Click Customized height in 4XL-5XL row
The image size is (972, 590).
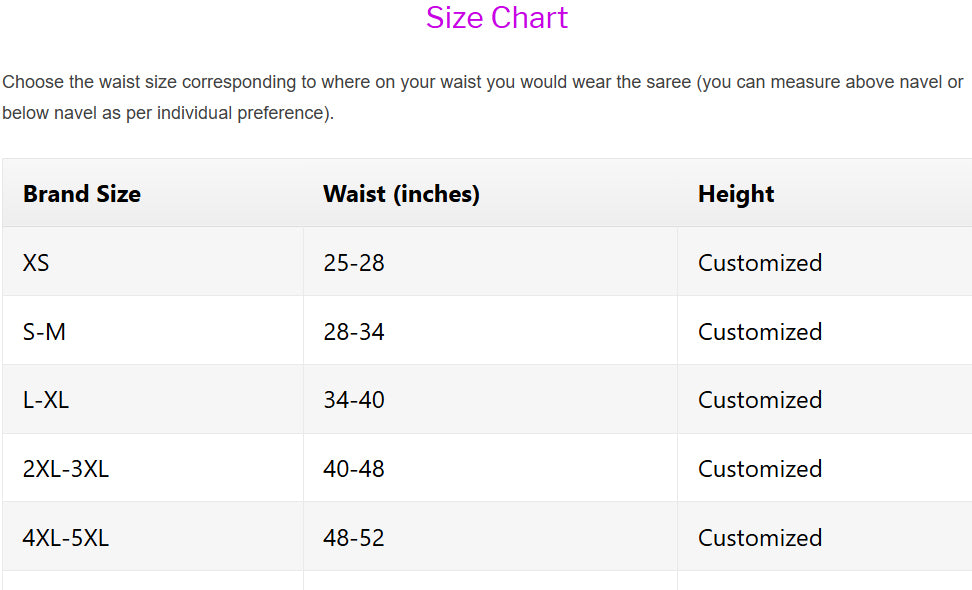tap(760, 538)
